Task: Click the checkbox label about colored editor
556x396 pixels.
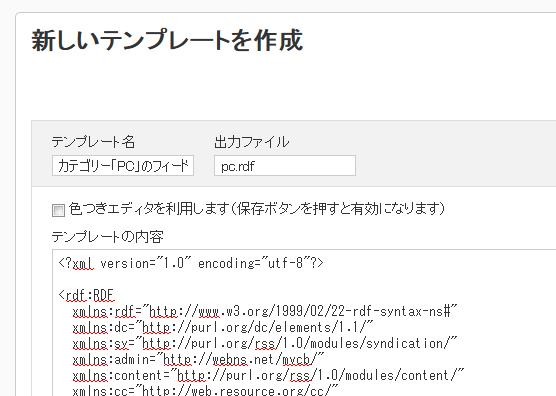Action: 257,209
